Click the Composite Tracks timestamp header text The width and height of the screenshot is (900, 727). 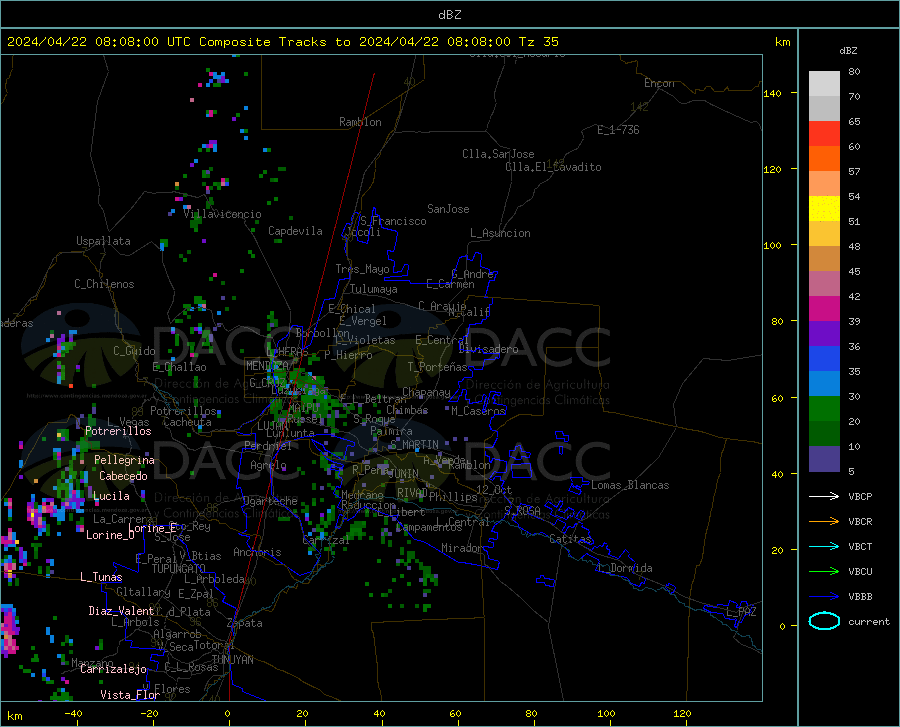coord(282,42)
